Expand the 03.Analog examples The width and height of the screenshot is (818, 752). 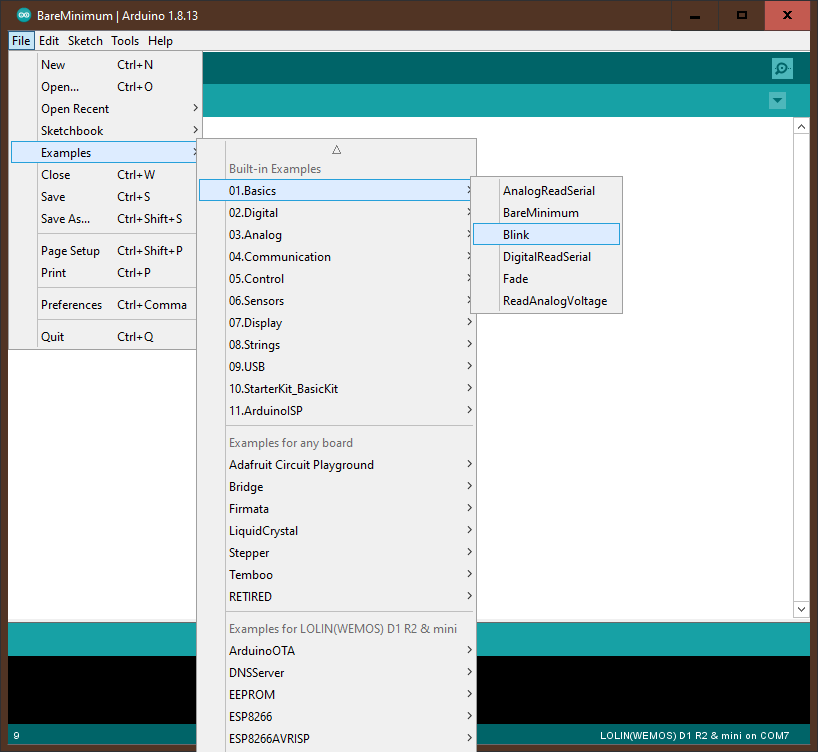click(x=336, y=235)
